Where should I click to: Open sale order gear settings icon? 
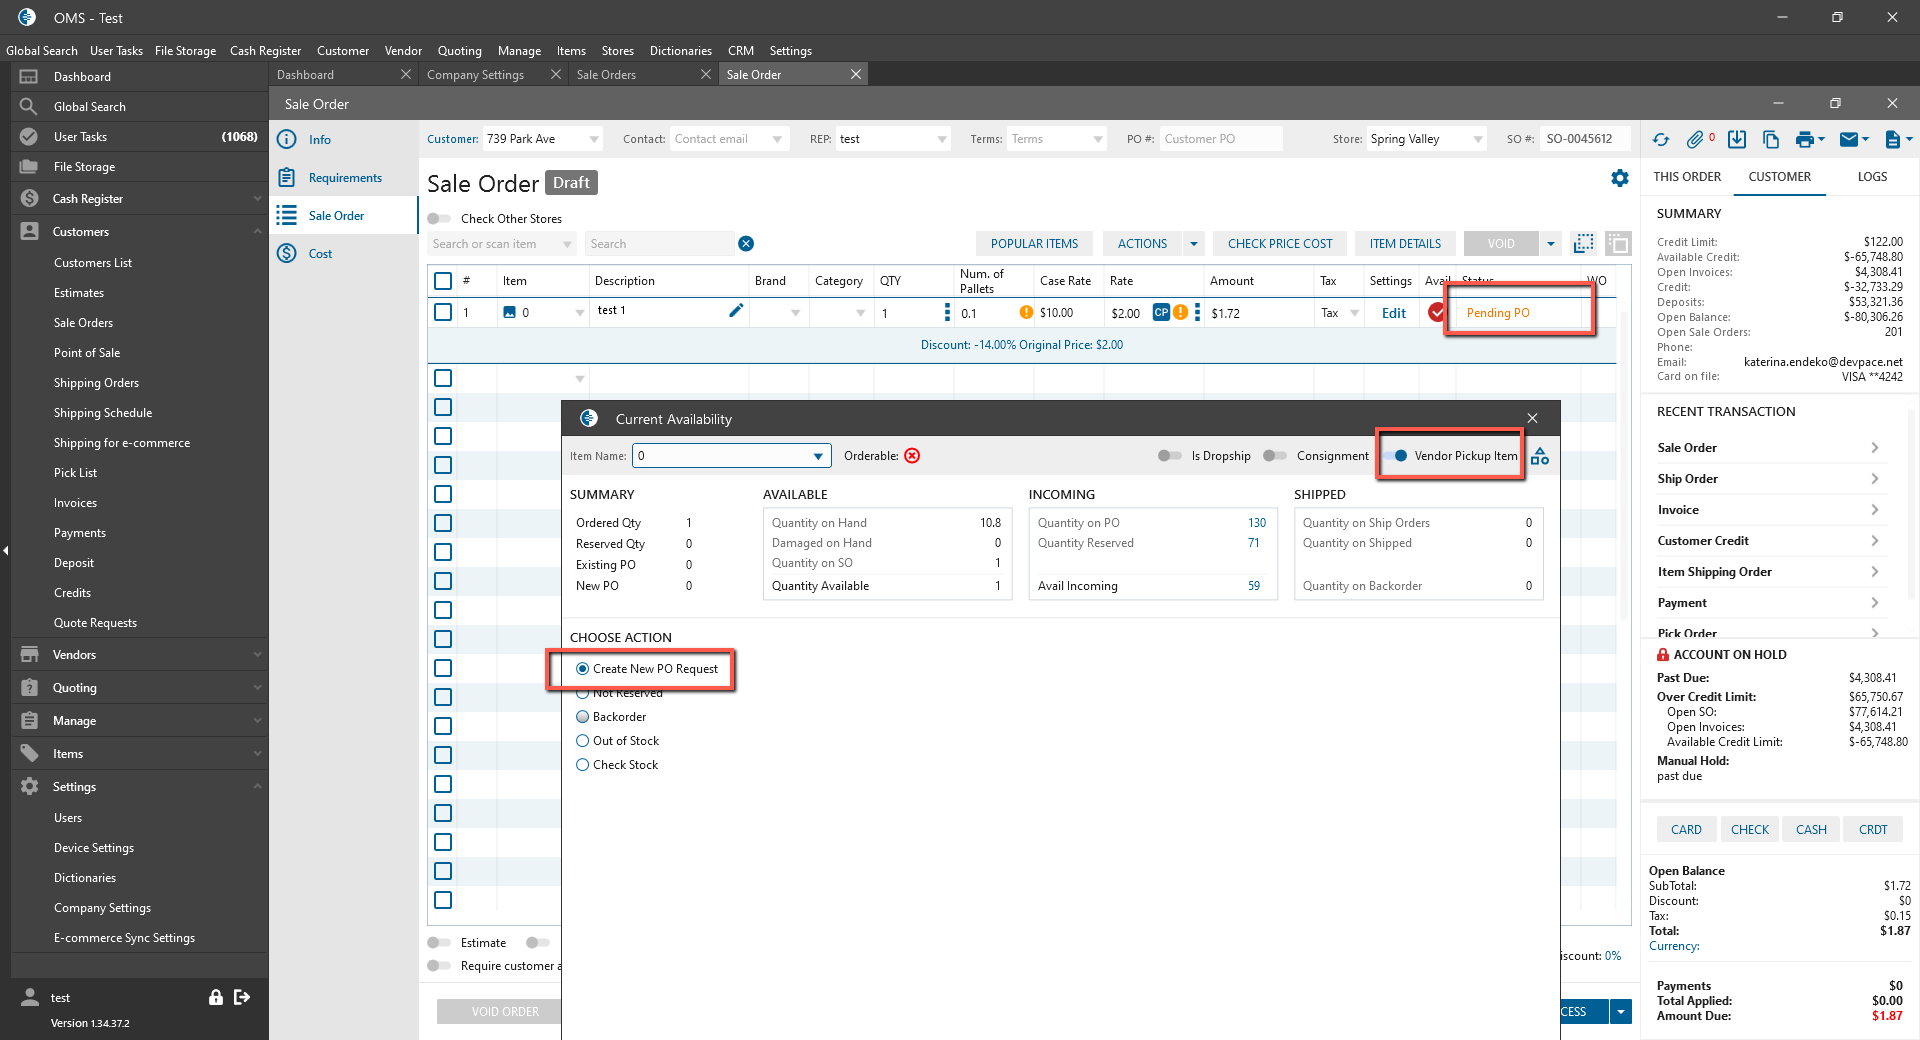(1619, 178)
